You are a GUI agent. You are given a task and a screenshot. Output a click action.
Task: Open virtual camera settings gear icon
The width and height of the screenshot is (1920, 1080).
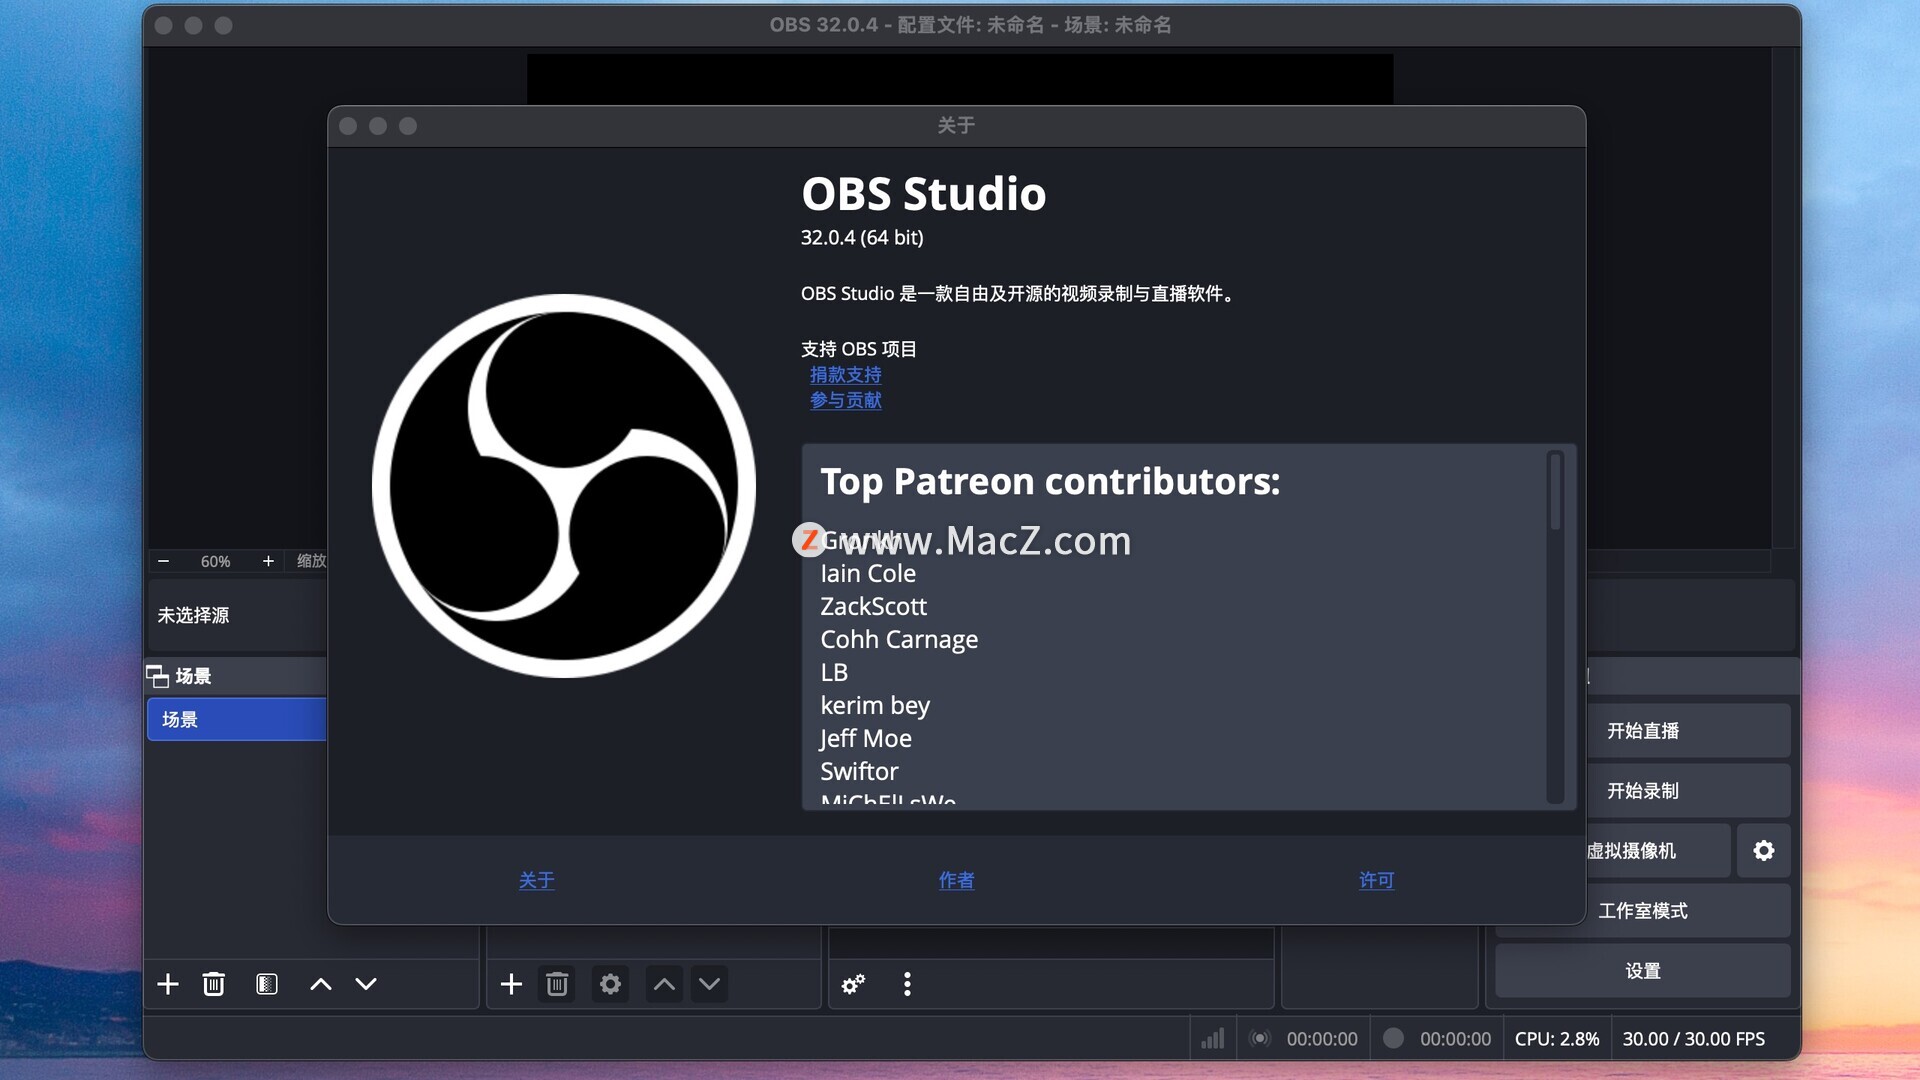(x=1763, y=850)
